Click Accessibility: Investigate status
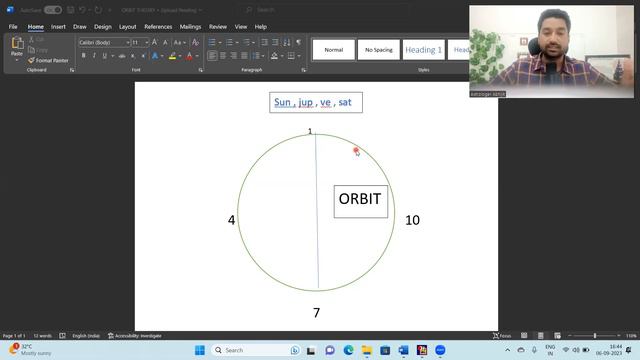 click(135, 336)
